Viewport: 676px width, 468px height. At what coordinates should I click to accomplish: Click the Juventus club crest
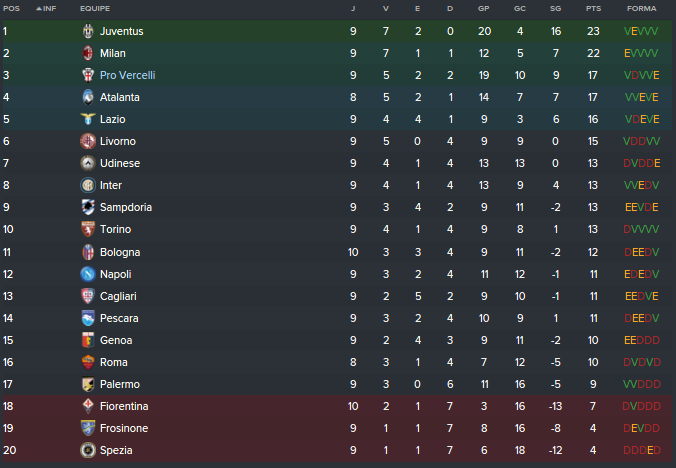click(x=87, y=31)
